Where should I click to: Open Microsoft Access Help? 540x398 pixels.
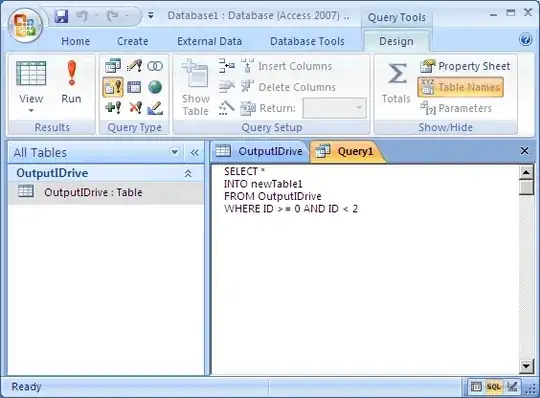coord(526,40)
